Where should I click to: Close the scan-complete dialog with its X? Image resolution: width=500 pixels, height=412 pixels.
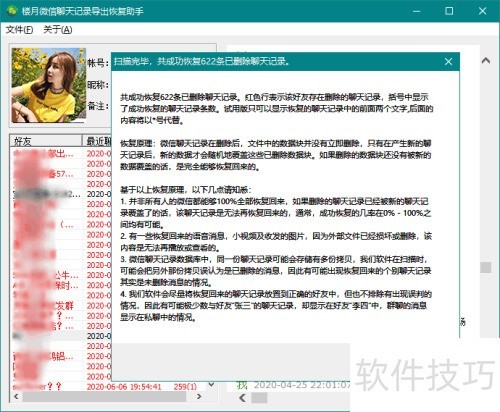tap(448, 62)
